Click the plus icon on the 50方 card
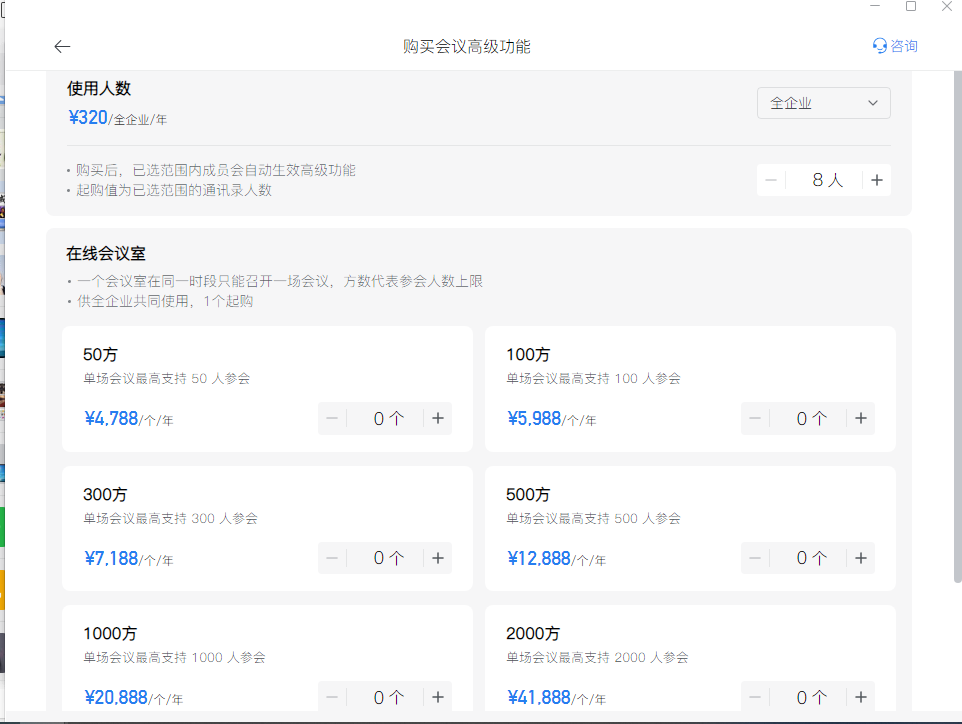The image size is (962, 724). click(437, 418)
